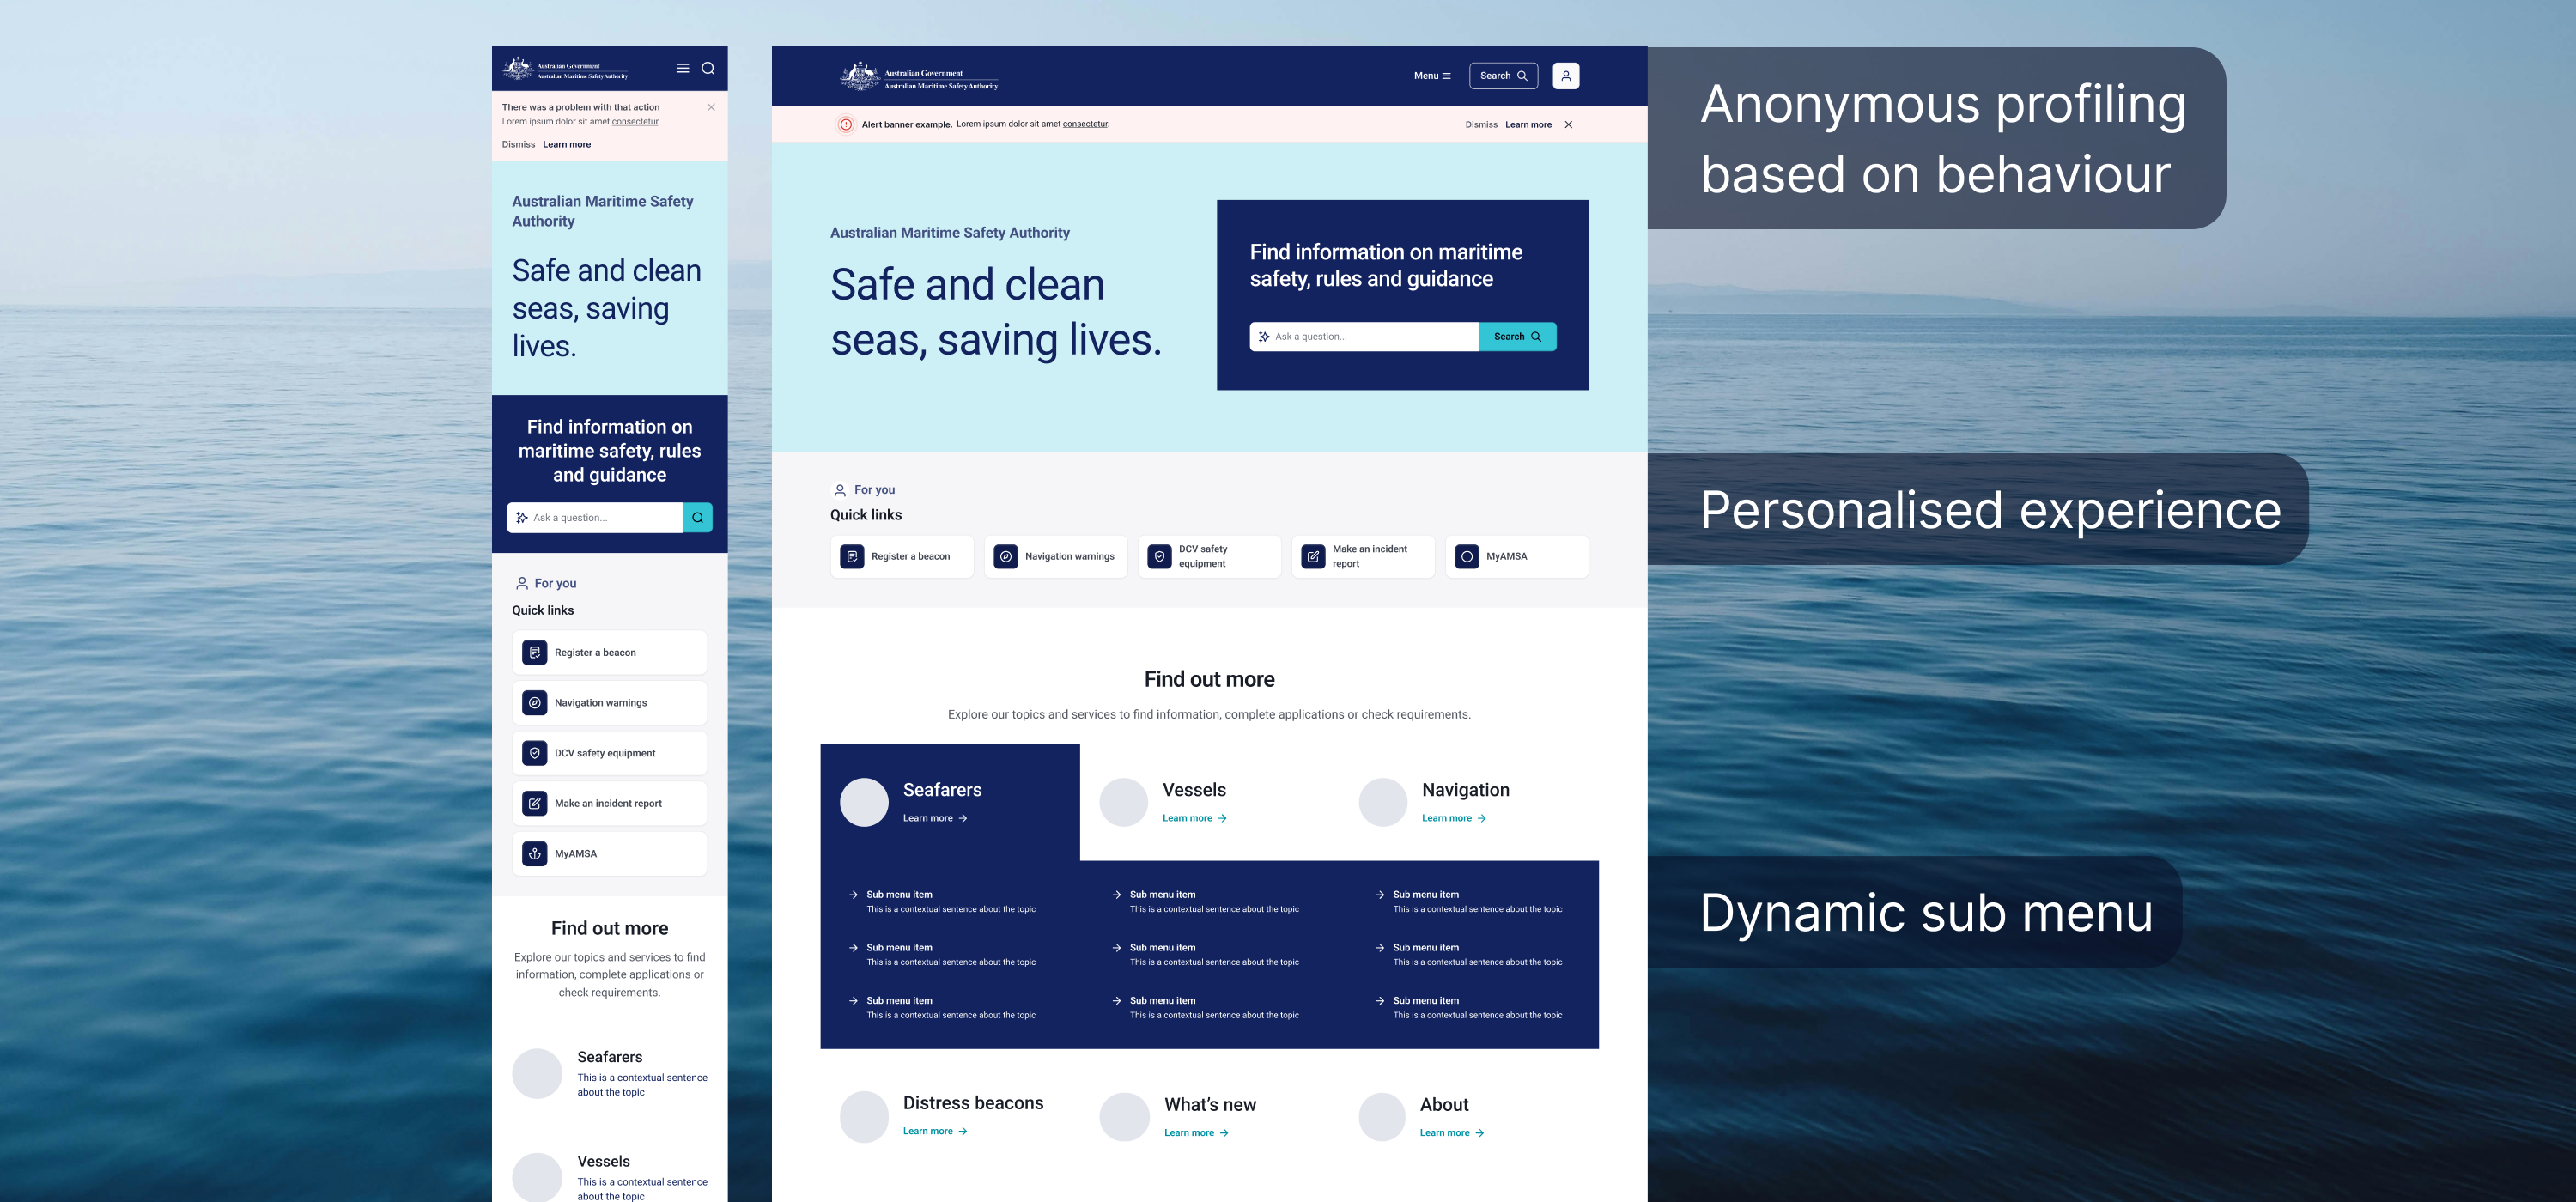Click the consectetur link in desktop alert banner

[x=1085, y=124]
